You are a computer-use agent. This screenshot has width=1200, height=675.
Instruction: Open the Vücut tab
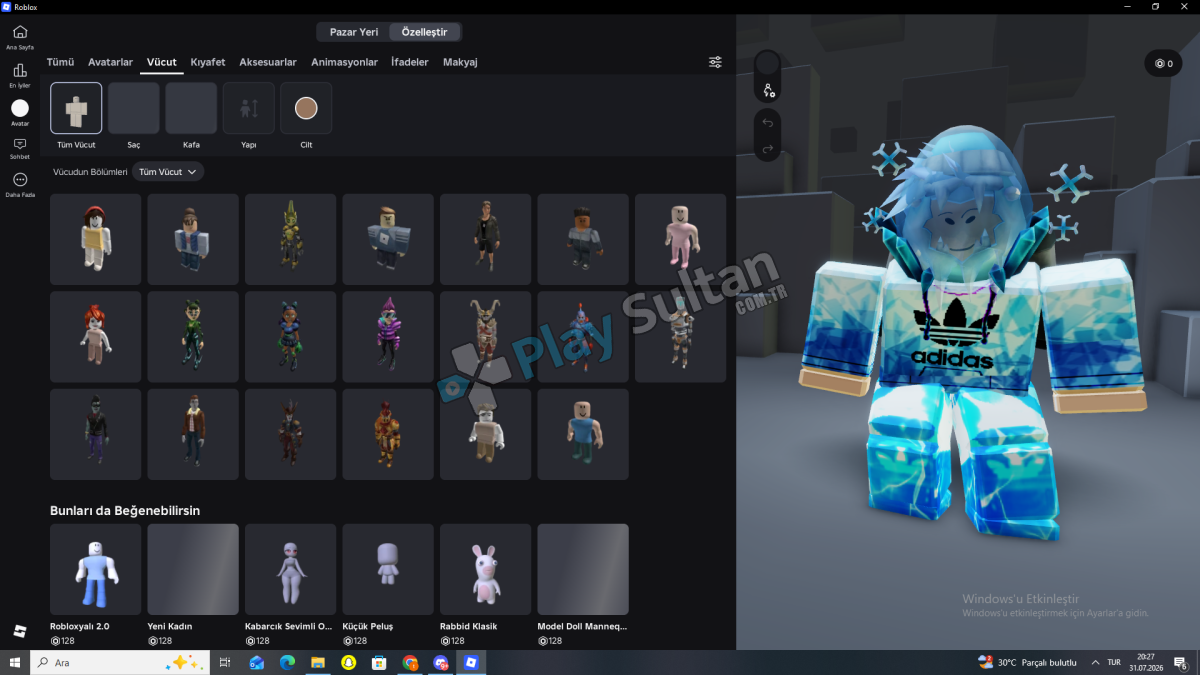tap(161, 62)
